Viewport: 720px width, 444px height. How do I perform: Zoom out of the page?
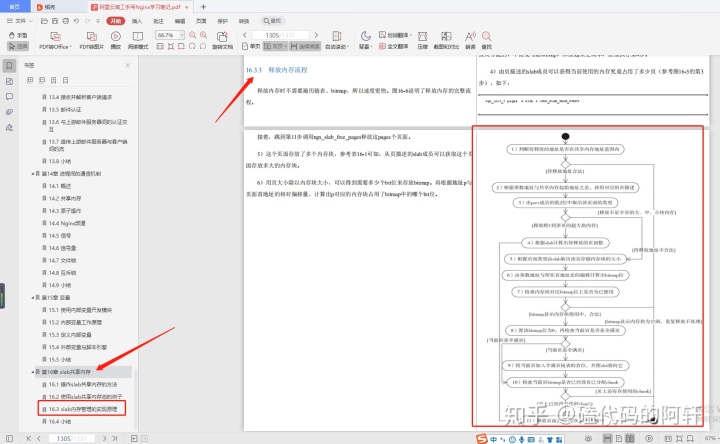(x=192, y=35)
